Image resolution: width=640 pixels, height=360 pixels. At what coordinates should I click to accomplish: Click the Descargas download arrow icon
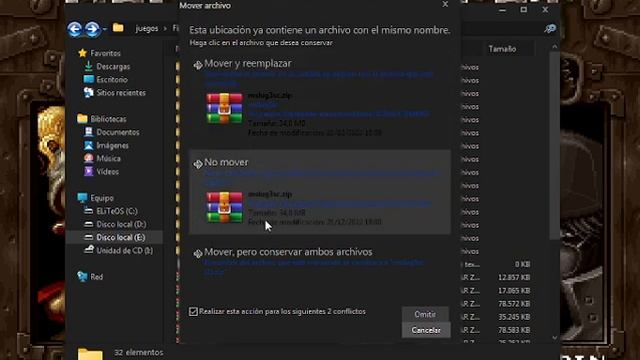pyautogui.click(x=89, y=66)
